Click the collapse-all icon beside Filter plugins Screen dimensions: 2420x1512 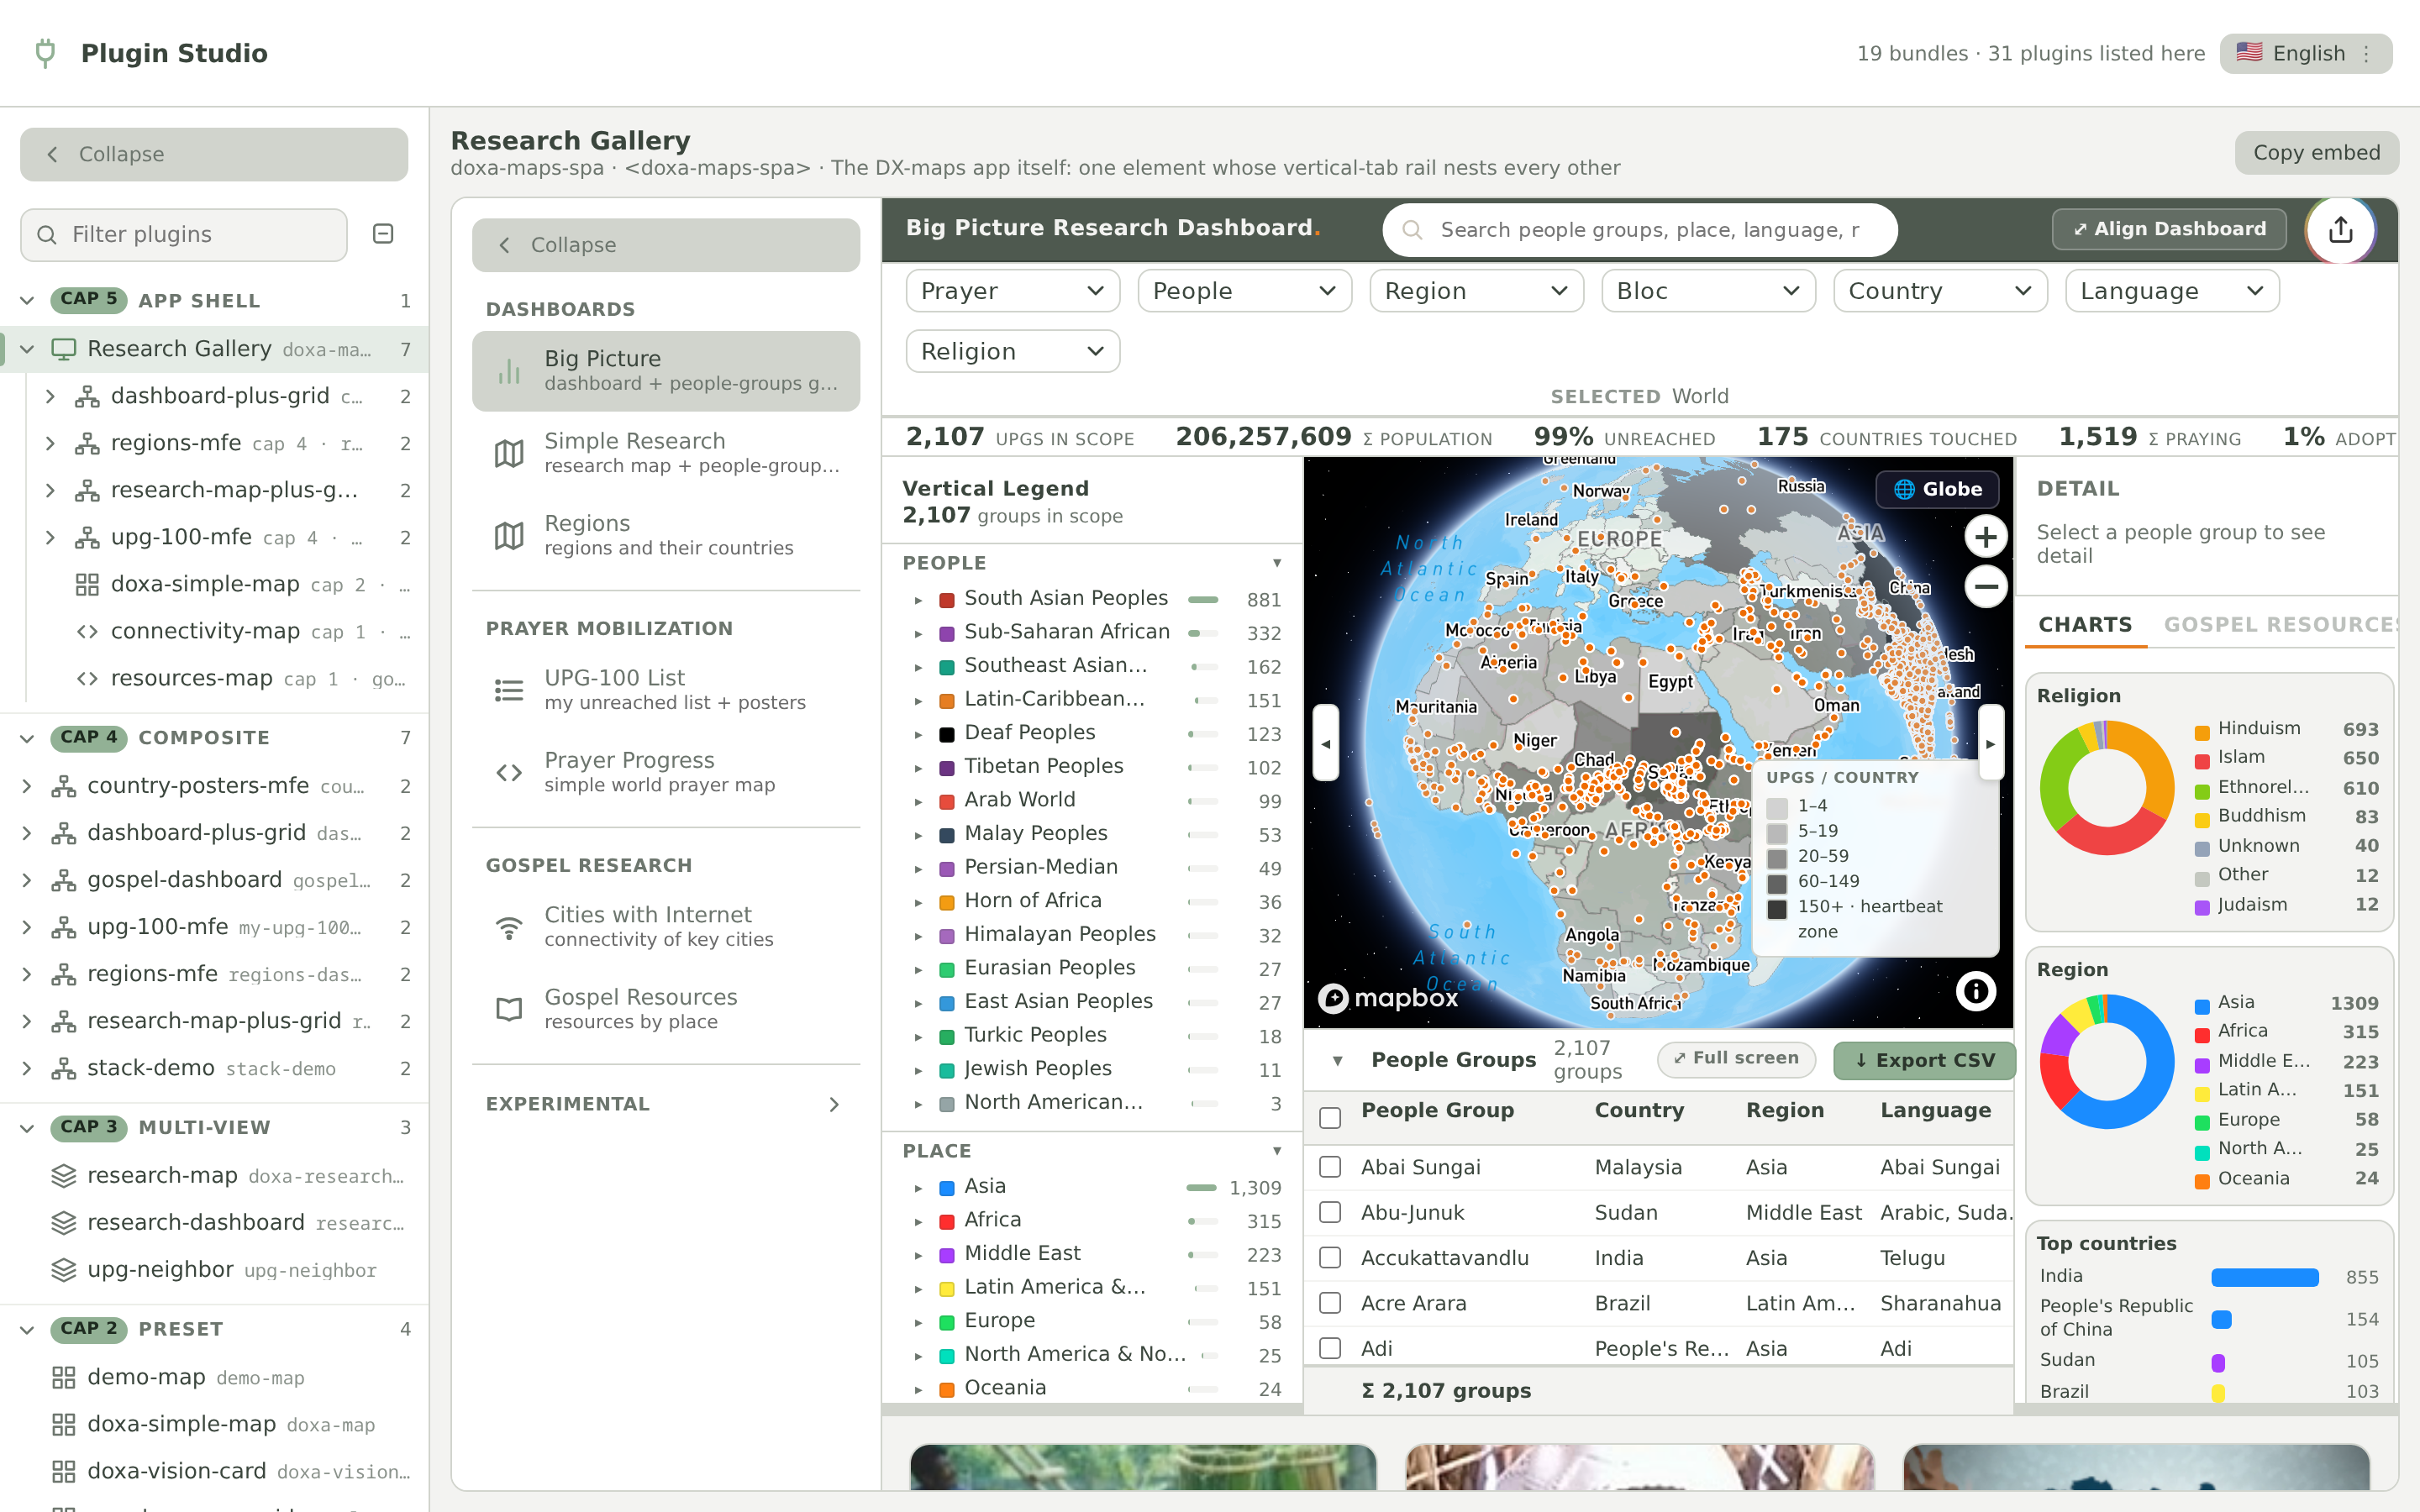tap(383, 234)
